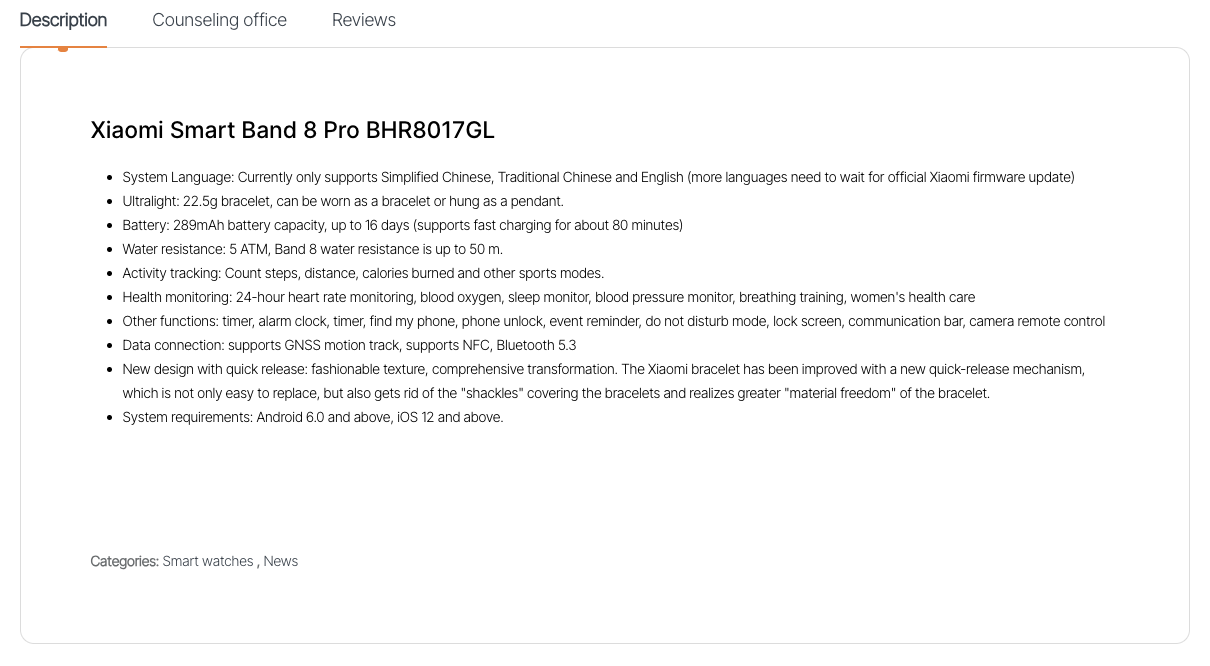The height and width of the screenshot is (666, 1210).
Task: Select the Data connection bullet line
Action: coord(349,345)
